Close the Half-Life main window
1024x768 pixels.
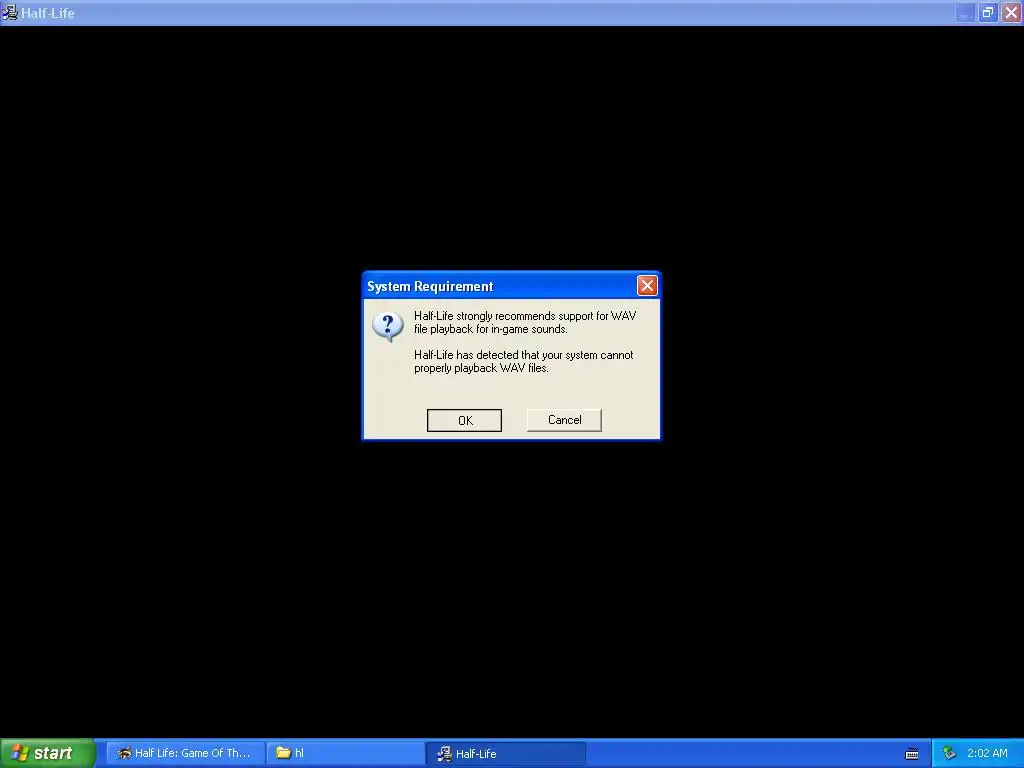pyautogui.click(x=1011, y=12)
